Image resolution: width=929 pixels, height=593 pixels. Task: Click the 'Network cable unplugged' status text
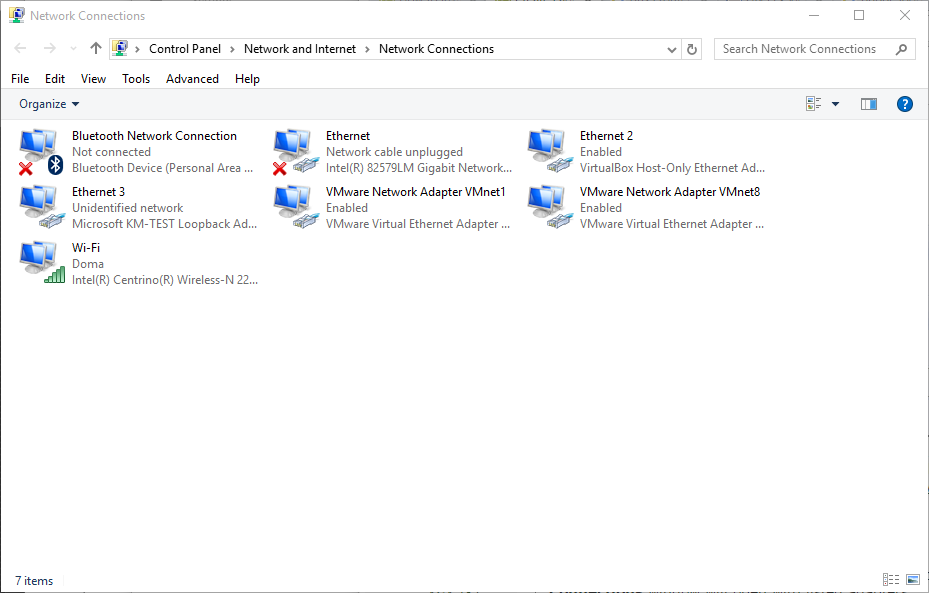(394, 152)
